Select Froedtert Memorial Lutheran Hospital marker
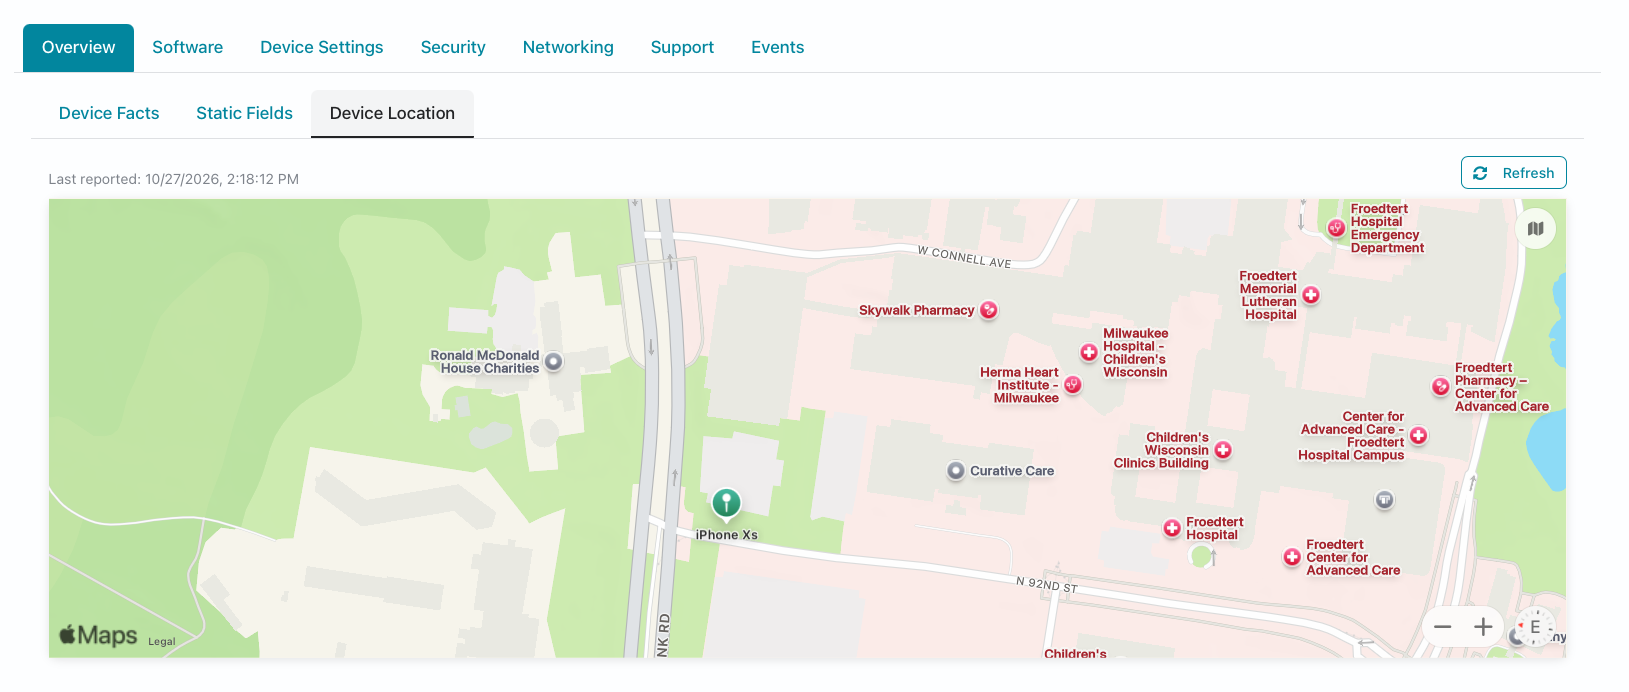Image resolution: width=1629 pixels, height=692 pixels. tap(1311, 295)
